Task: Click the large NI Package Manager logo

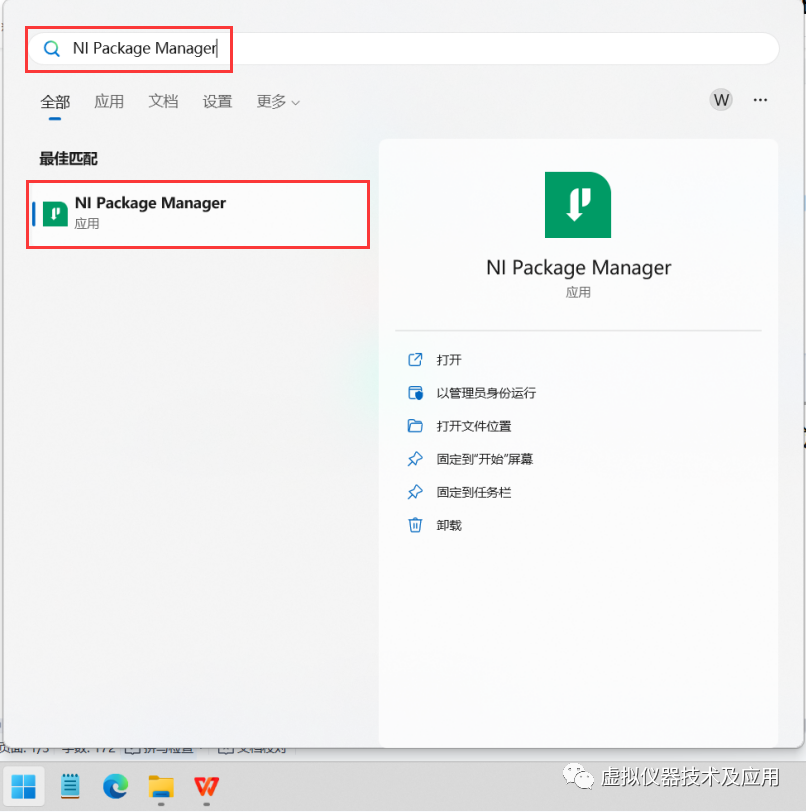Action: point(578,205)
